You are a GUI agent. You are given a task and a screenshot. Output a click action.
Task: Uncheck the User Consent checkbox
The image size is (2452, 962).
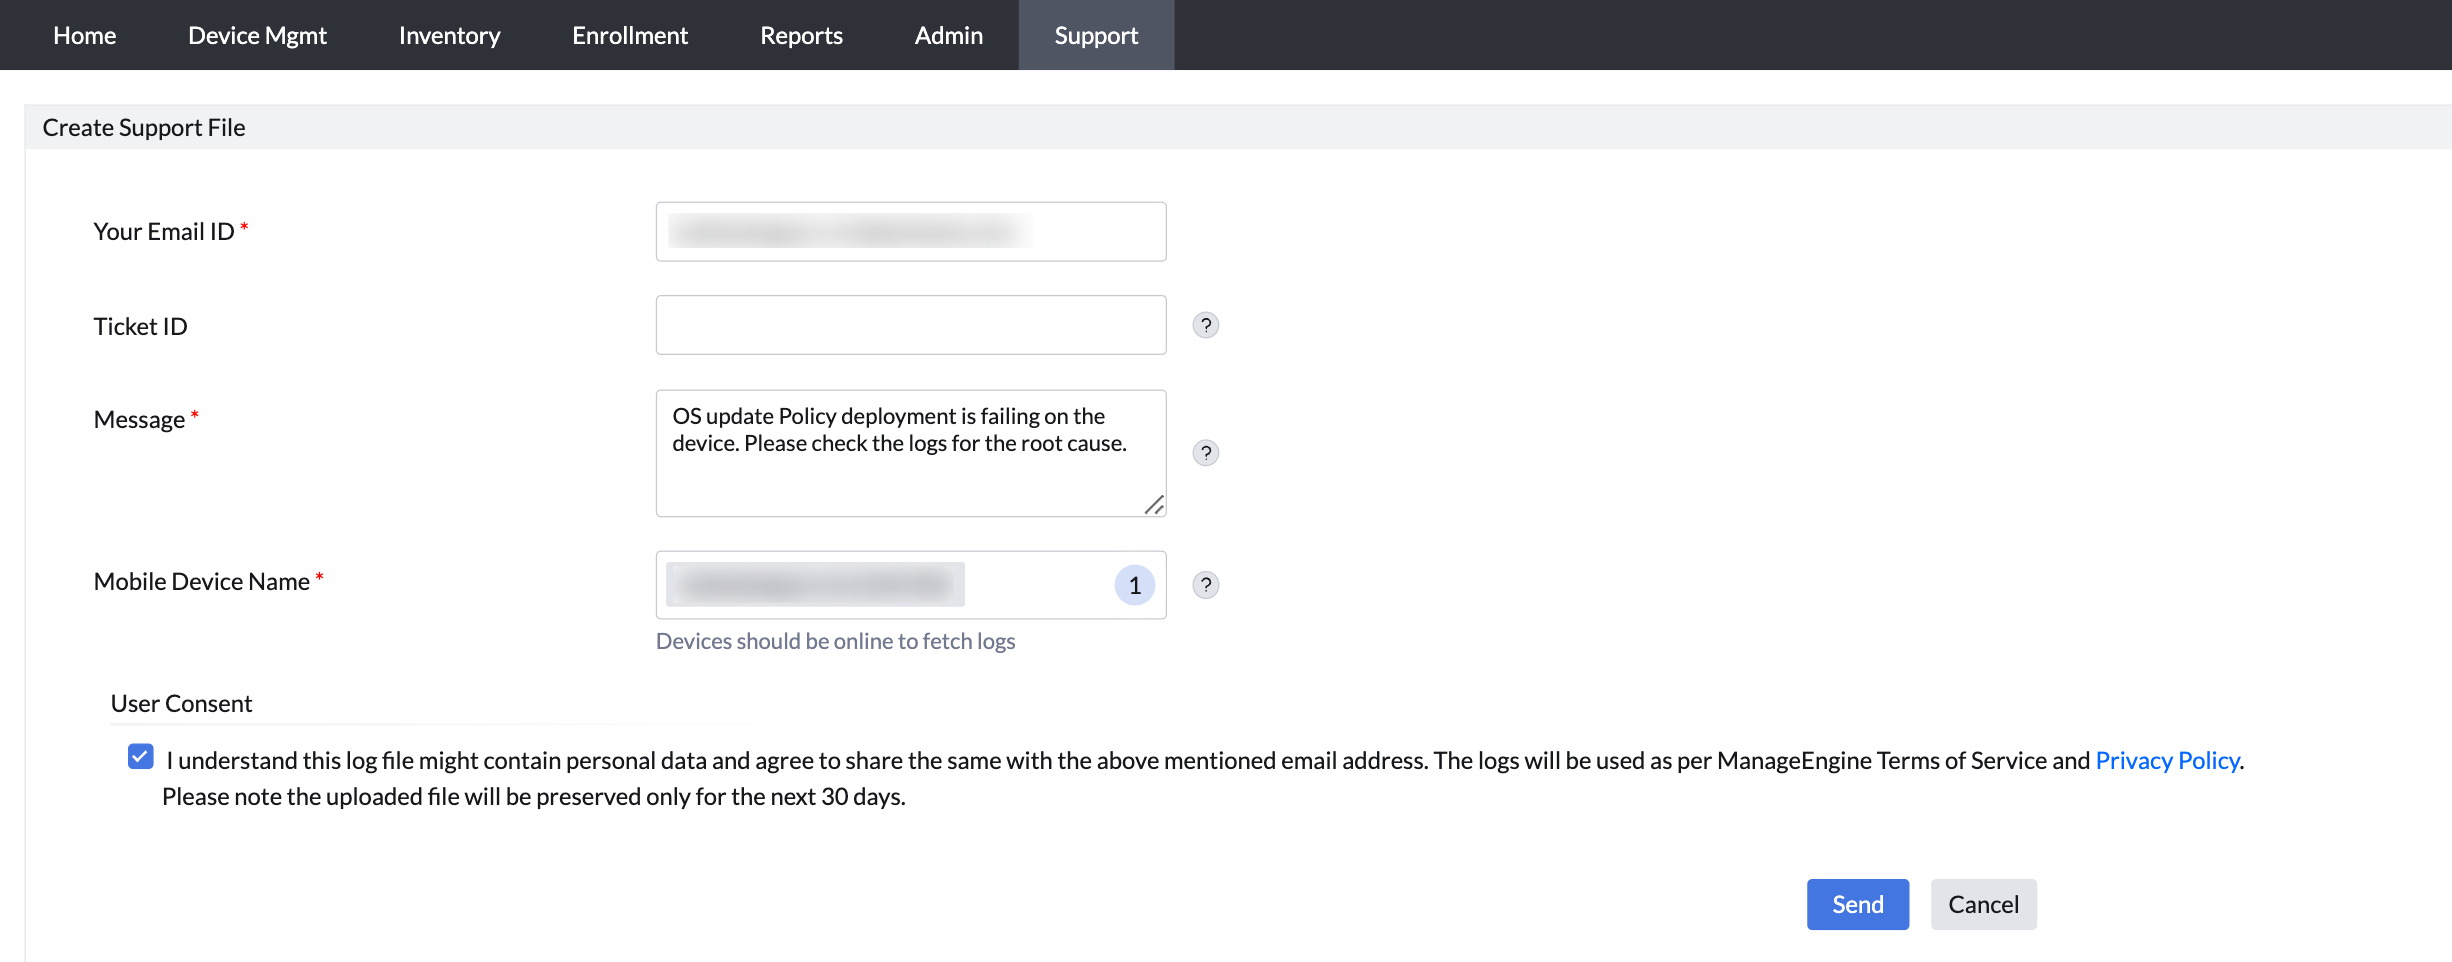tap(141, 757)
